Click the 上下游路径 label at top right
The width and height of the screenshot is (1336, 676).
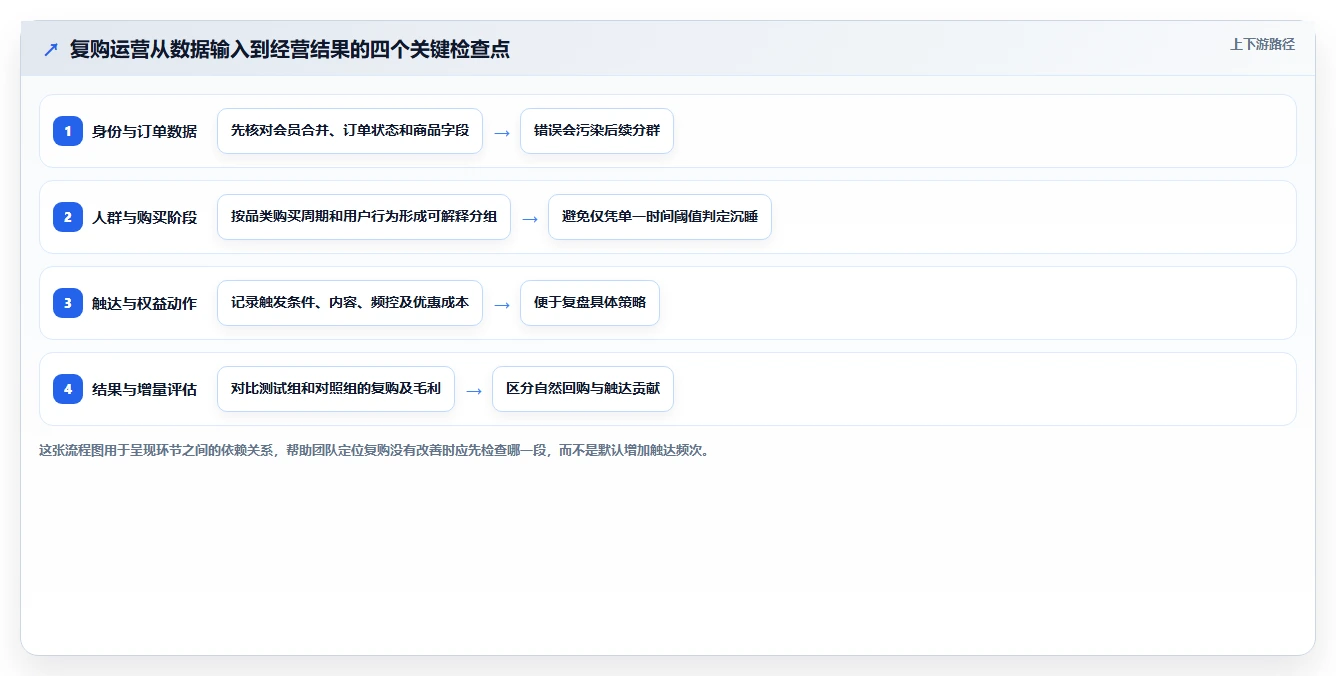[1262, 44]
